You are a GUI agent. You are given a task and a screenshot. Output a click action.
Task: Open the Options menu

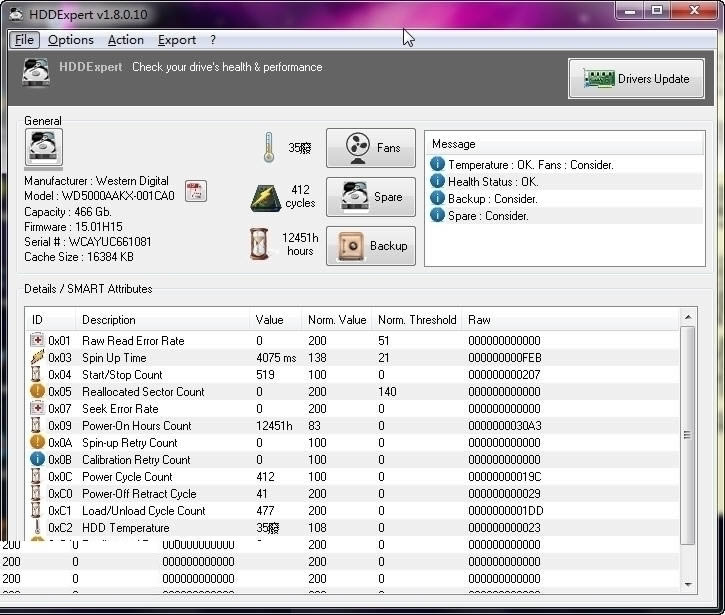click(x=70, y=40)
